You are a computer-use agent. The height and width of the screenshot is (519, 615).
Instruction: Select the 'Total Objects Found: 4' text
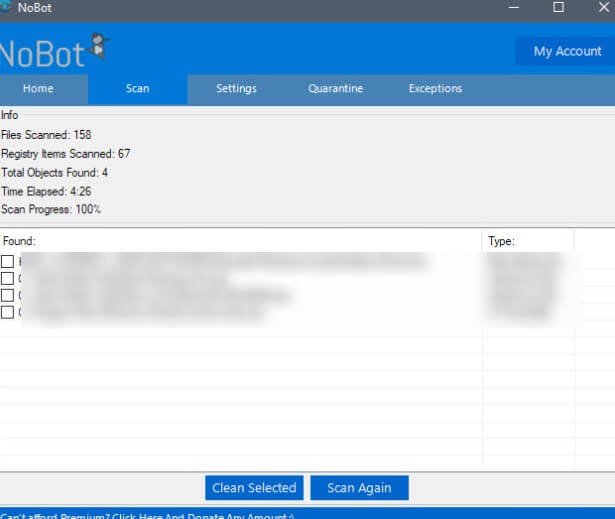click(55, 173)
